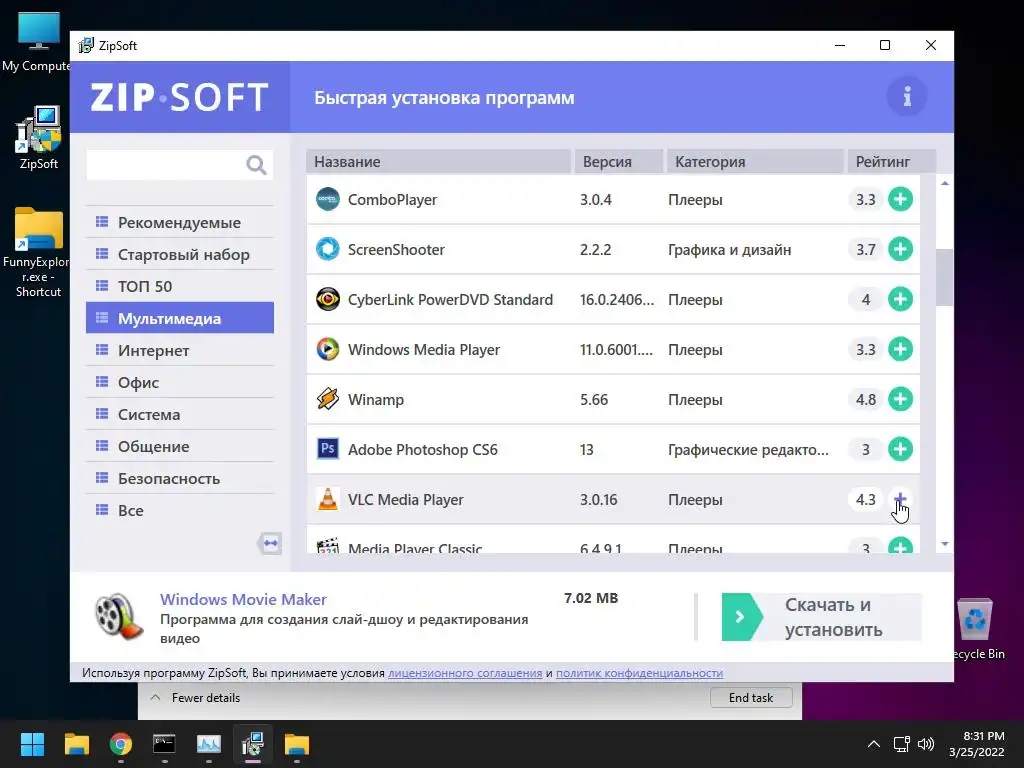The width and height of the screenshot is (1024, 768).
Task: Open the info button in header
Action: (906, 97)
